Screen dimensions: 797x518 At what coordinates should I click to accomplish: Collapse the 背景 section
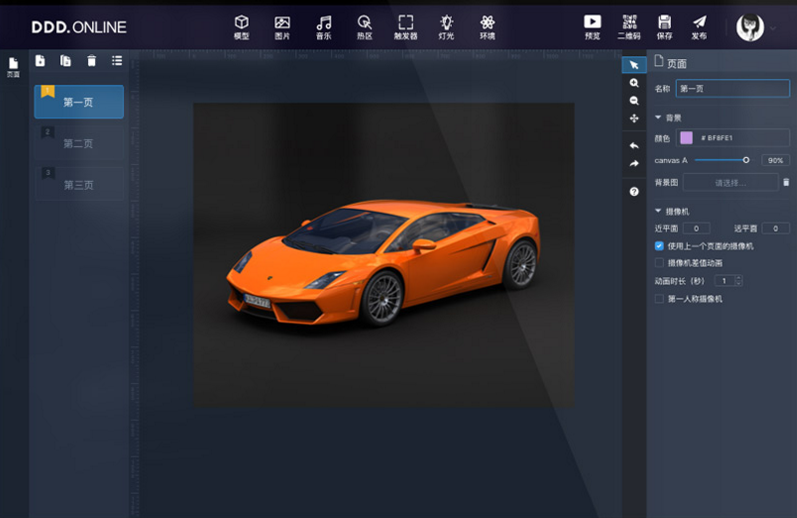(x=658, y=118)
